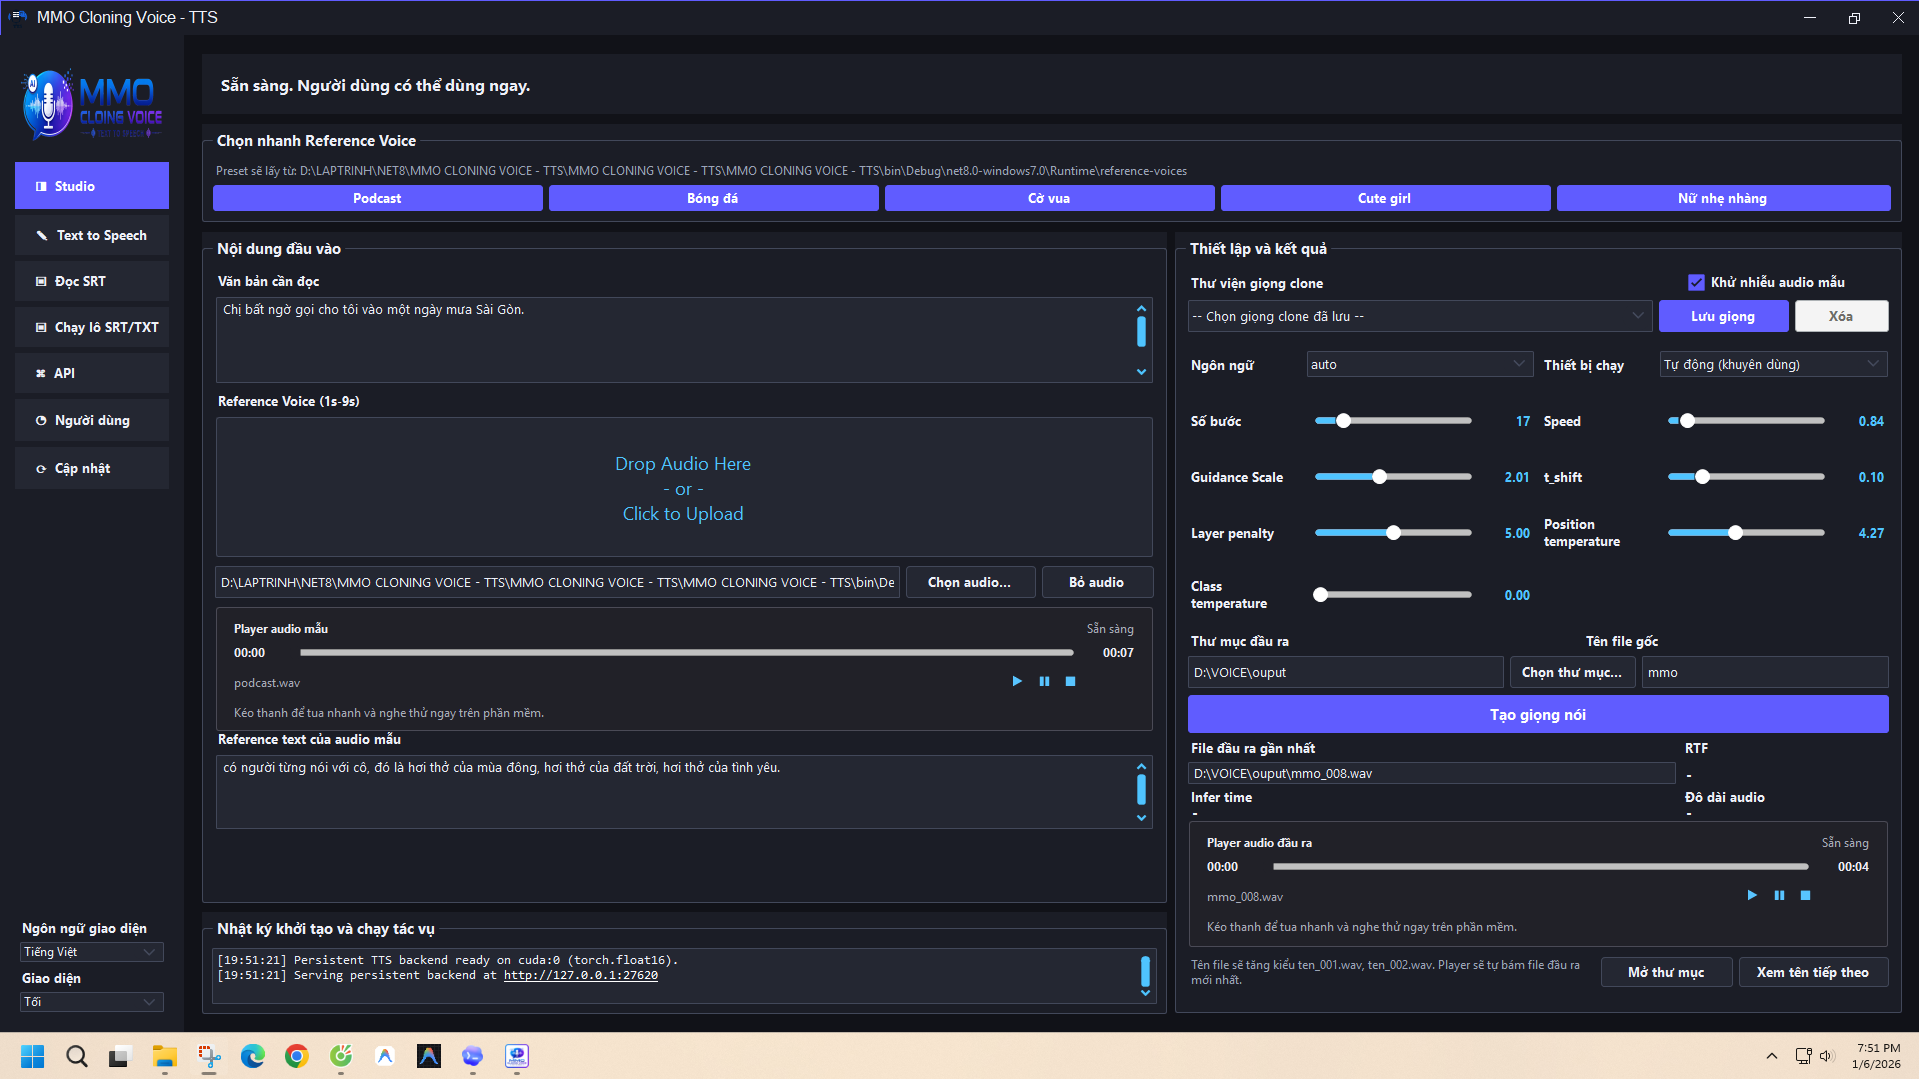Stop the sample audio player

[x=1070, y=681]
